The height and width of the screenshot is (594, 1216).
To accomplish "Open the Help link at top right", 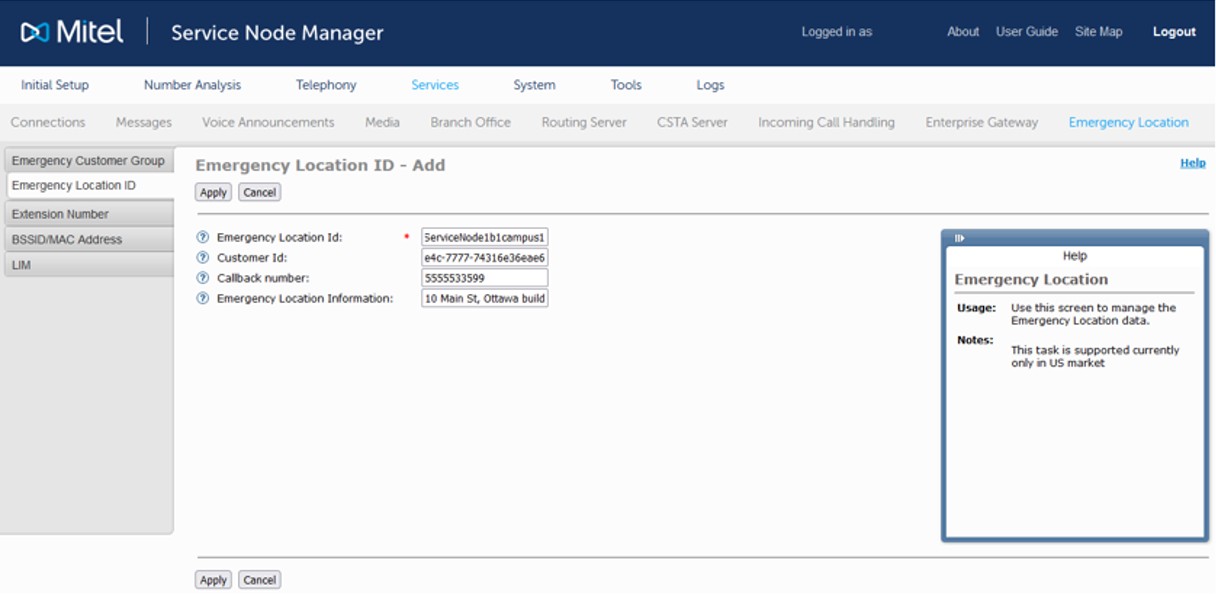I will point(1192,163).
